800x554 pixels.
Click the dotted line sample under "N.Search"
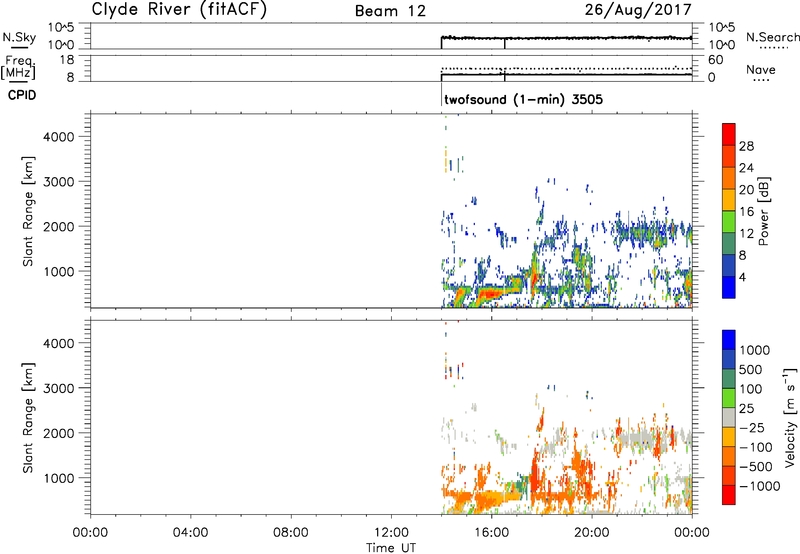(x=773, y=48)
